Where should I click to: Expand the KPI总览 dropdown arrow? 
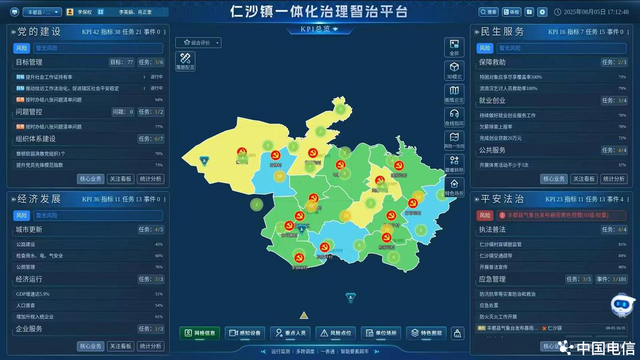pyautogui.click(x=336, y=29)
